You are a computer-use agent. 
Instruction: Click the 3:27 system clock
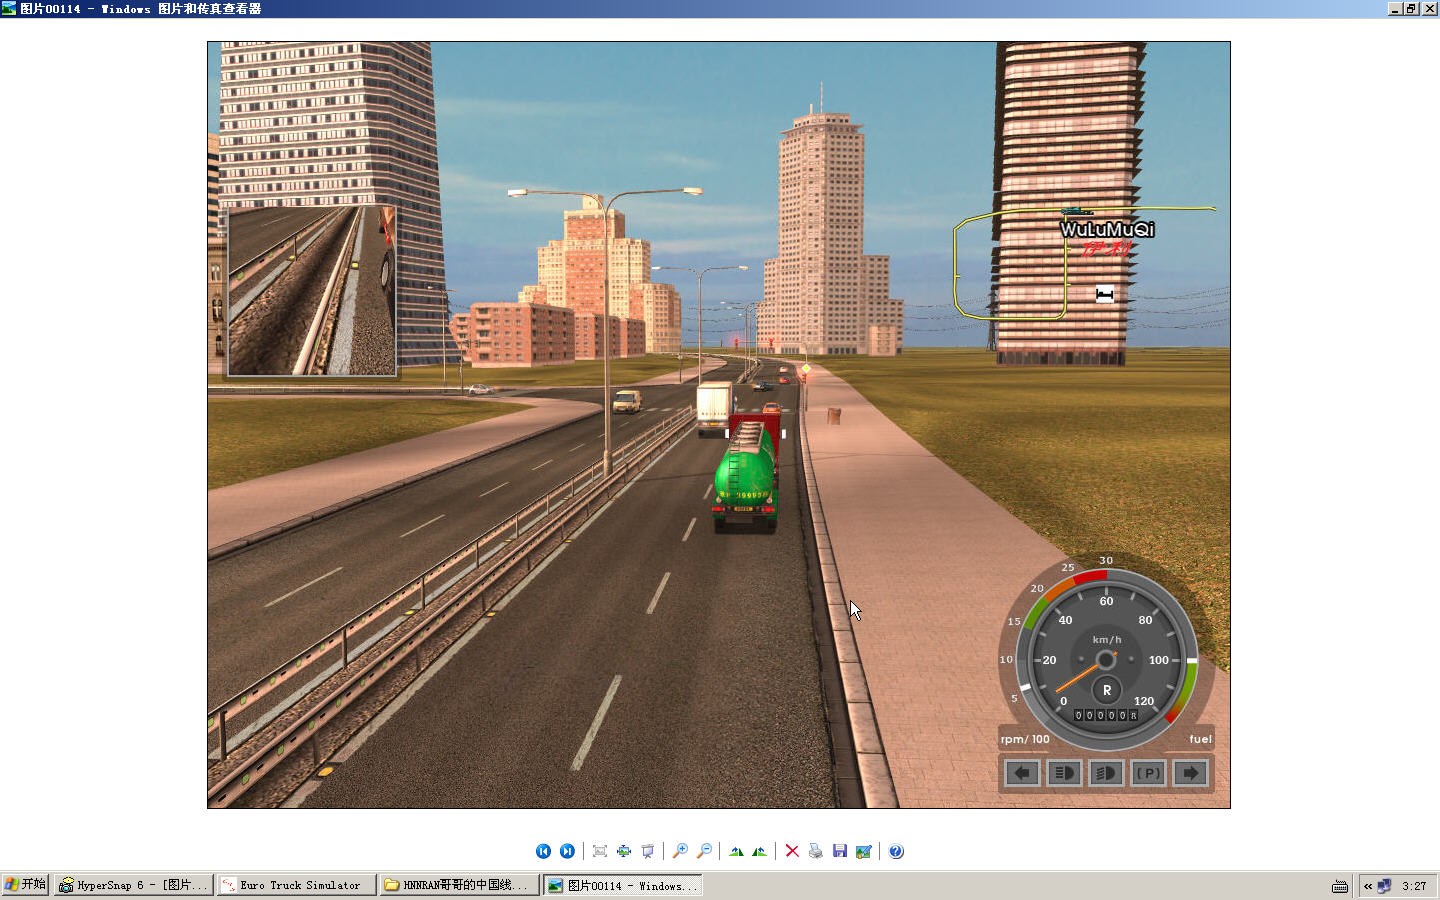[x=1414, y=886]
